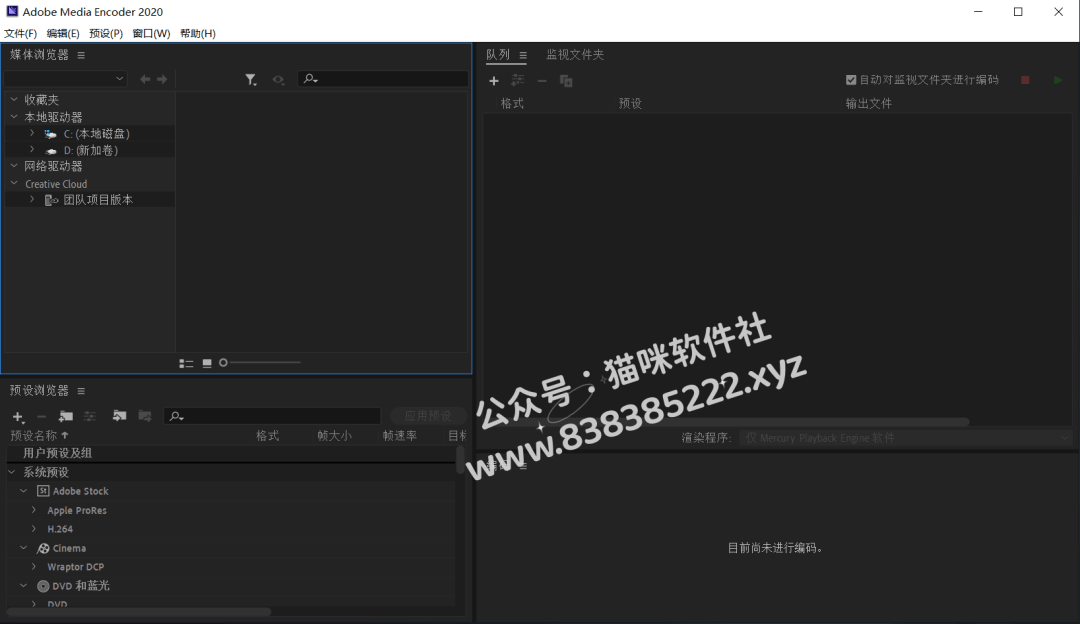The width and height of the screenshot is (1080, 624).
Task: Export presets using the folder-out icon
Action: [145, 416]
